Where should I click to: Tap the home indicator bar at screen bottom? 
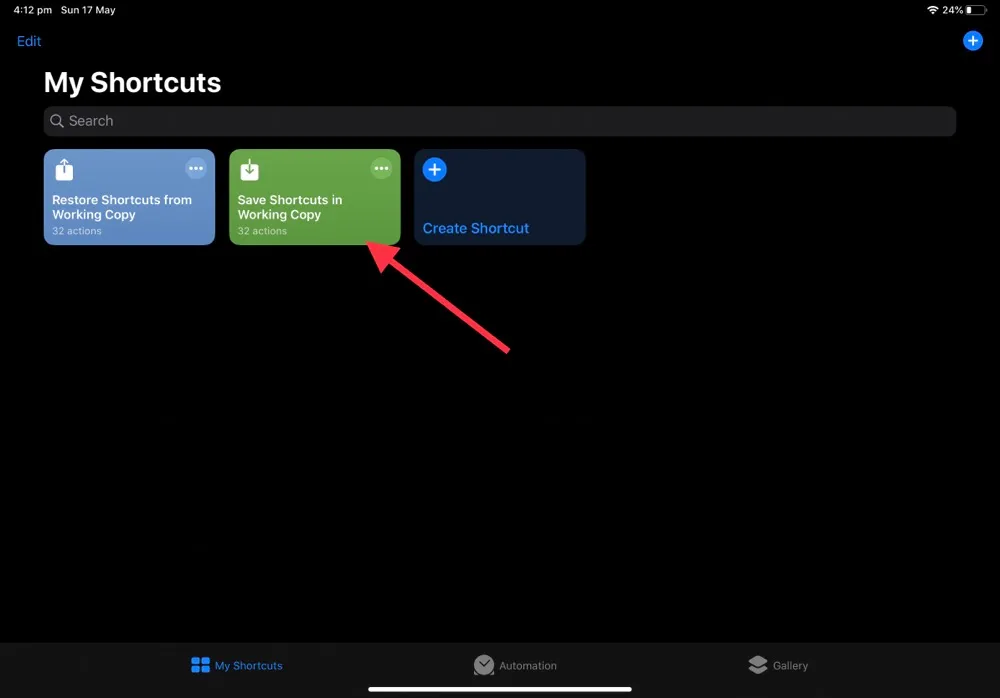tap(500, 687)
